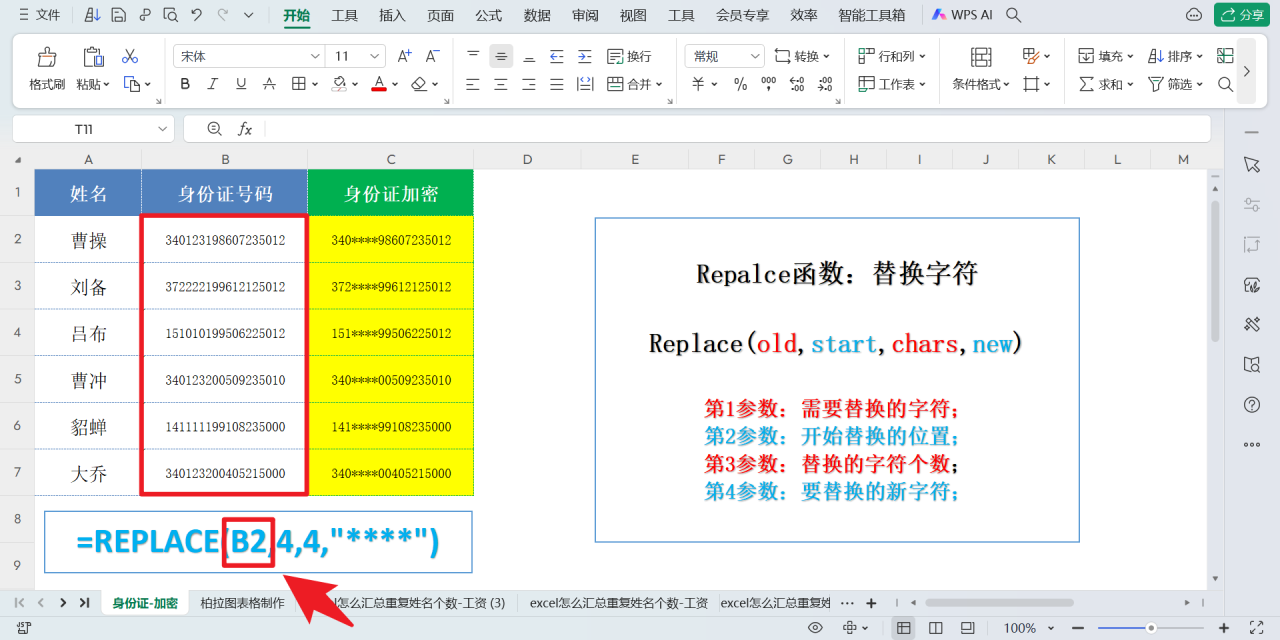Select middle vertical alignment button

pos(501,56)
